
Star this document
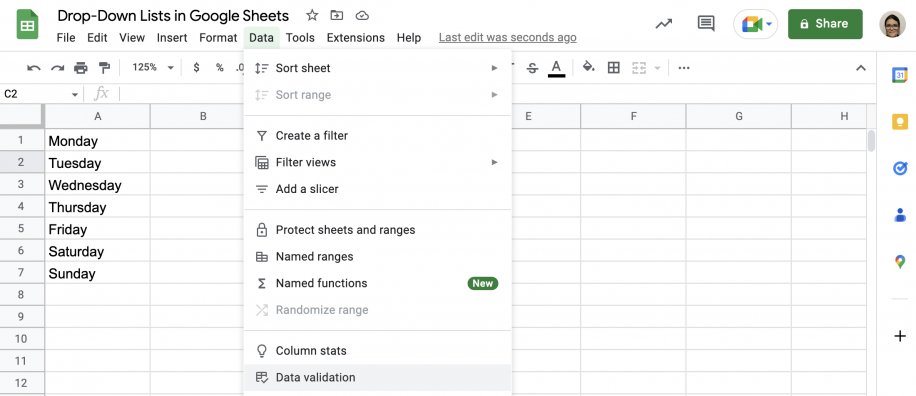(313, 16)
